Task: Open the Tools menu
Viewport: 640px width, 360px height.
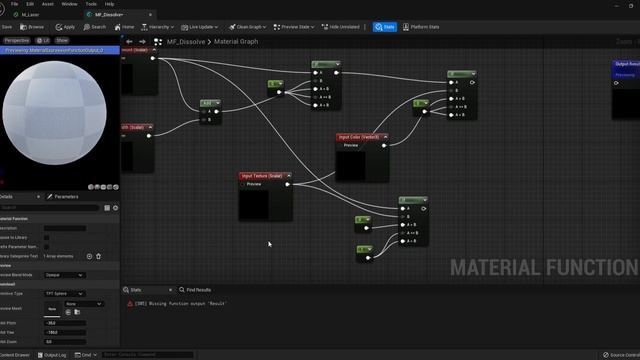Action: click(91, 4)
